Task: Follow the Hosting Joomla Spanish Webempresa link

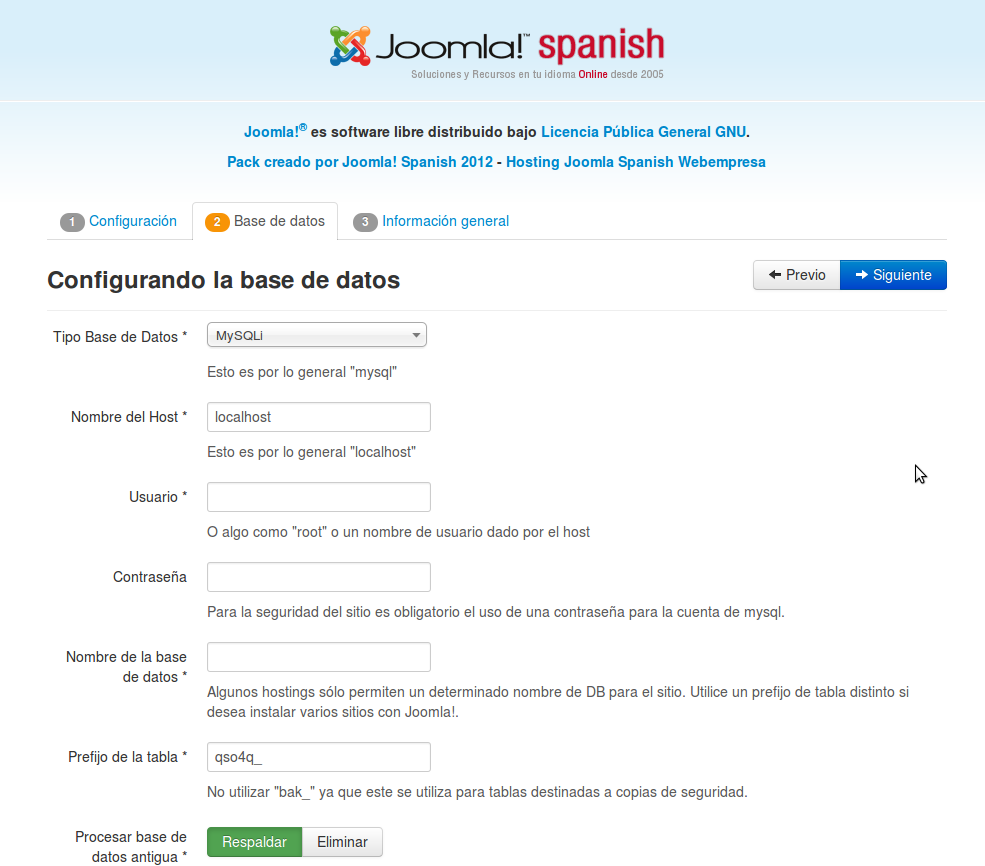Action: point(636,162)
